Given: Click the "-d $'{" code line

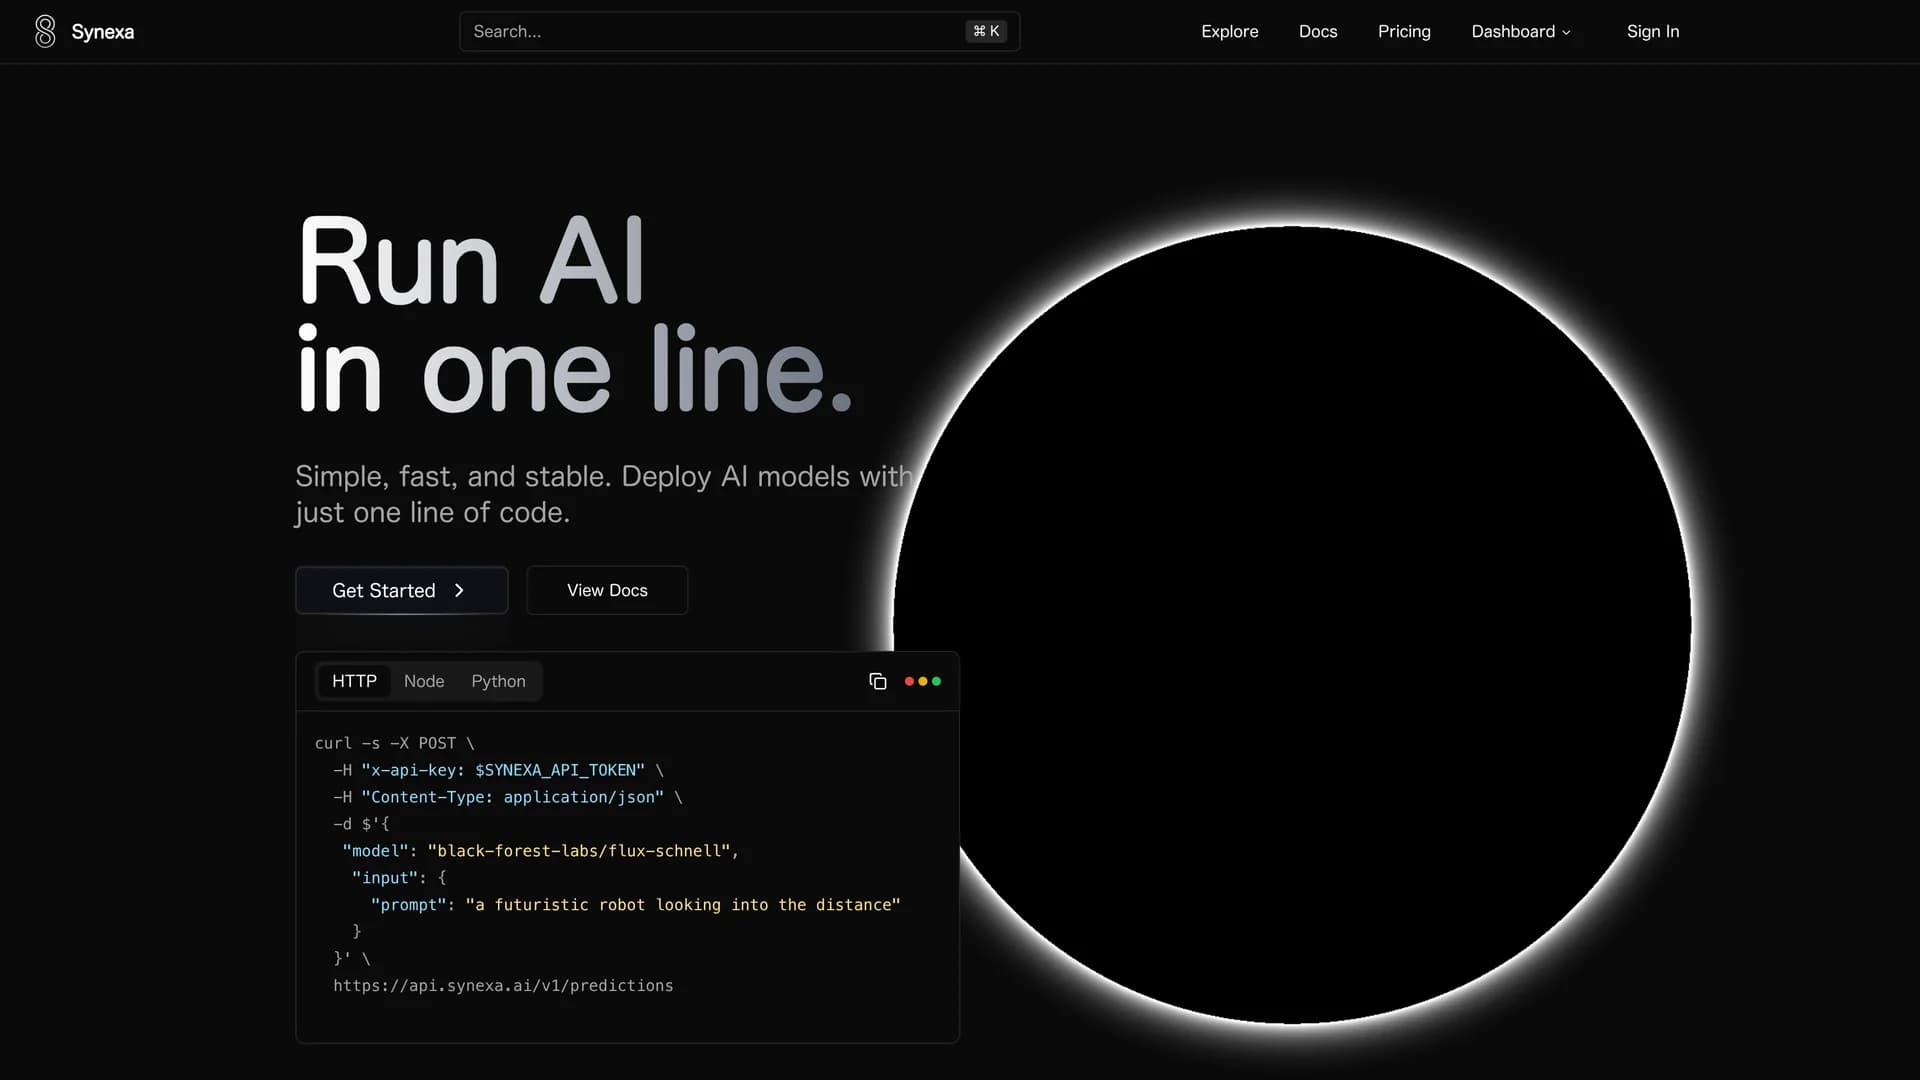Looking at the screenshot, I should point(361,824).
